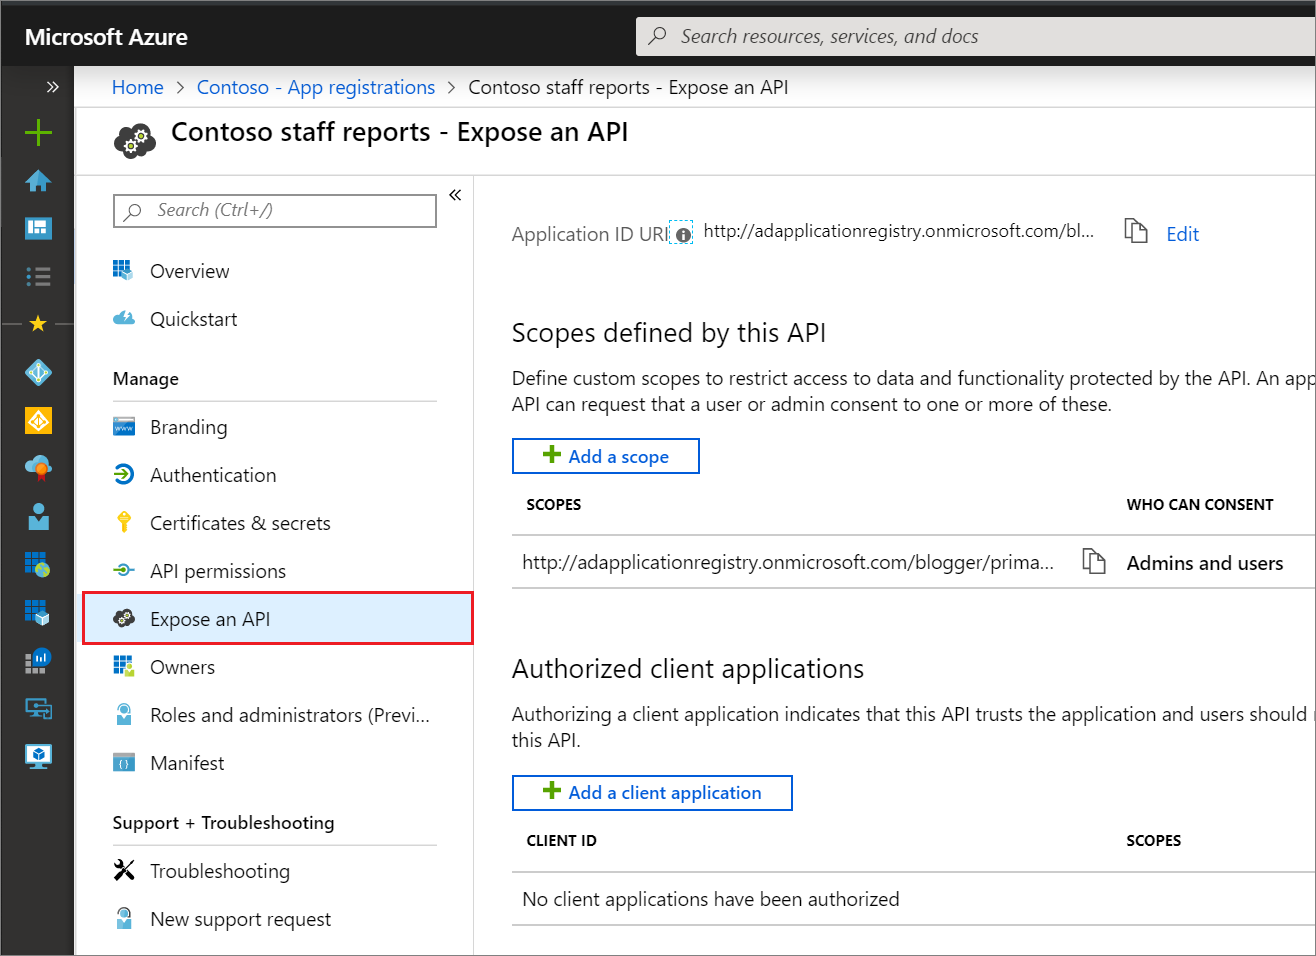Expand the left navigation rail
This screenshot has width=1316, height=956.
[x=52, y=87]
